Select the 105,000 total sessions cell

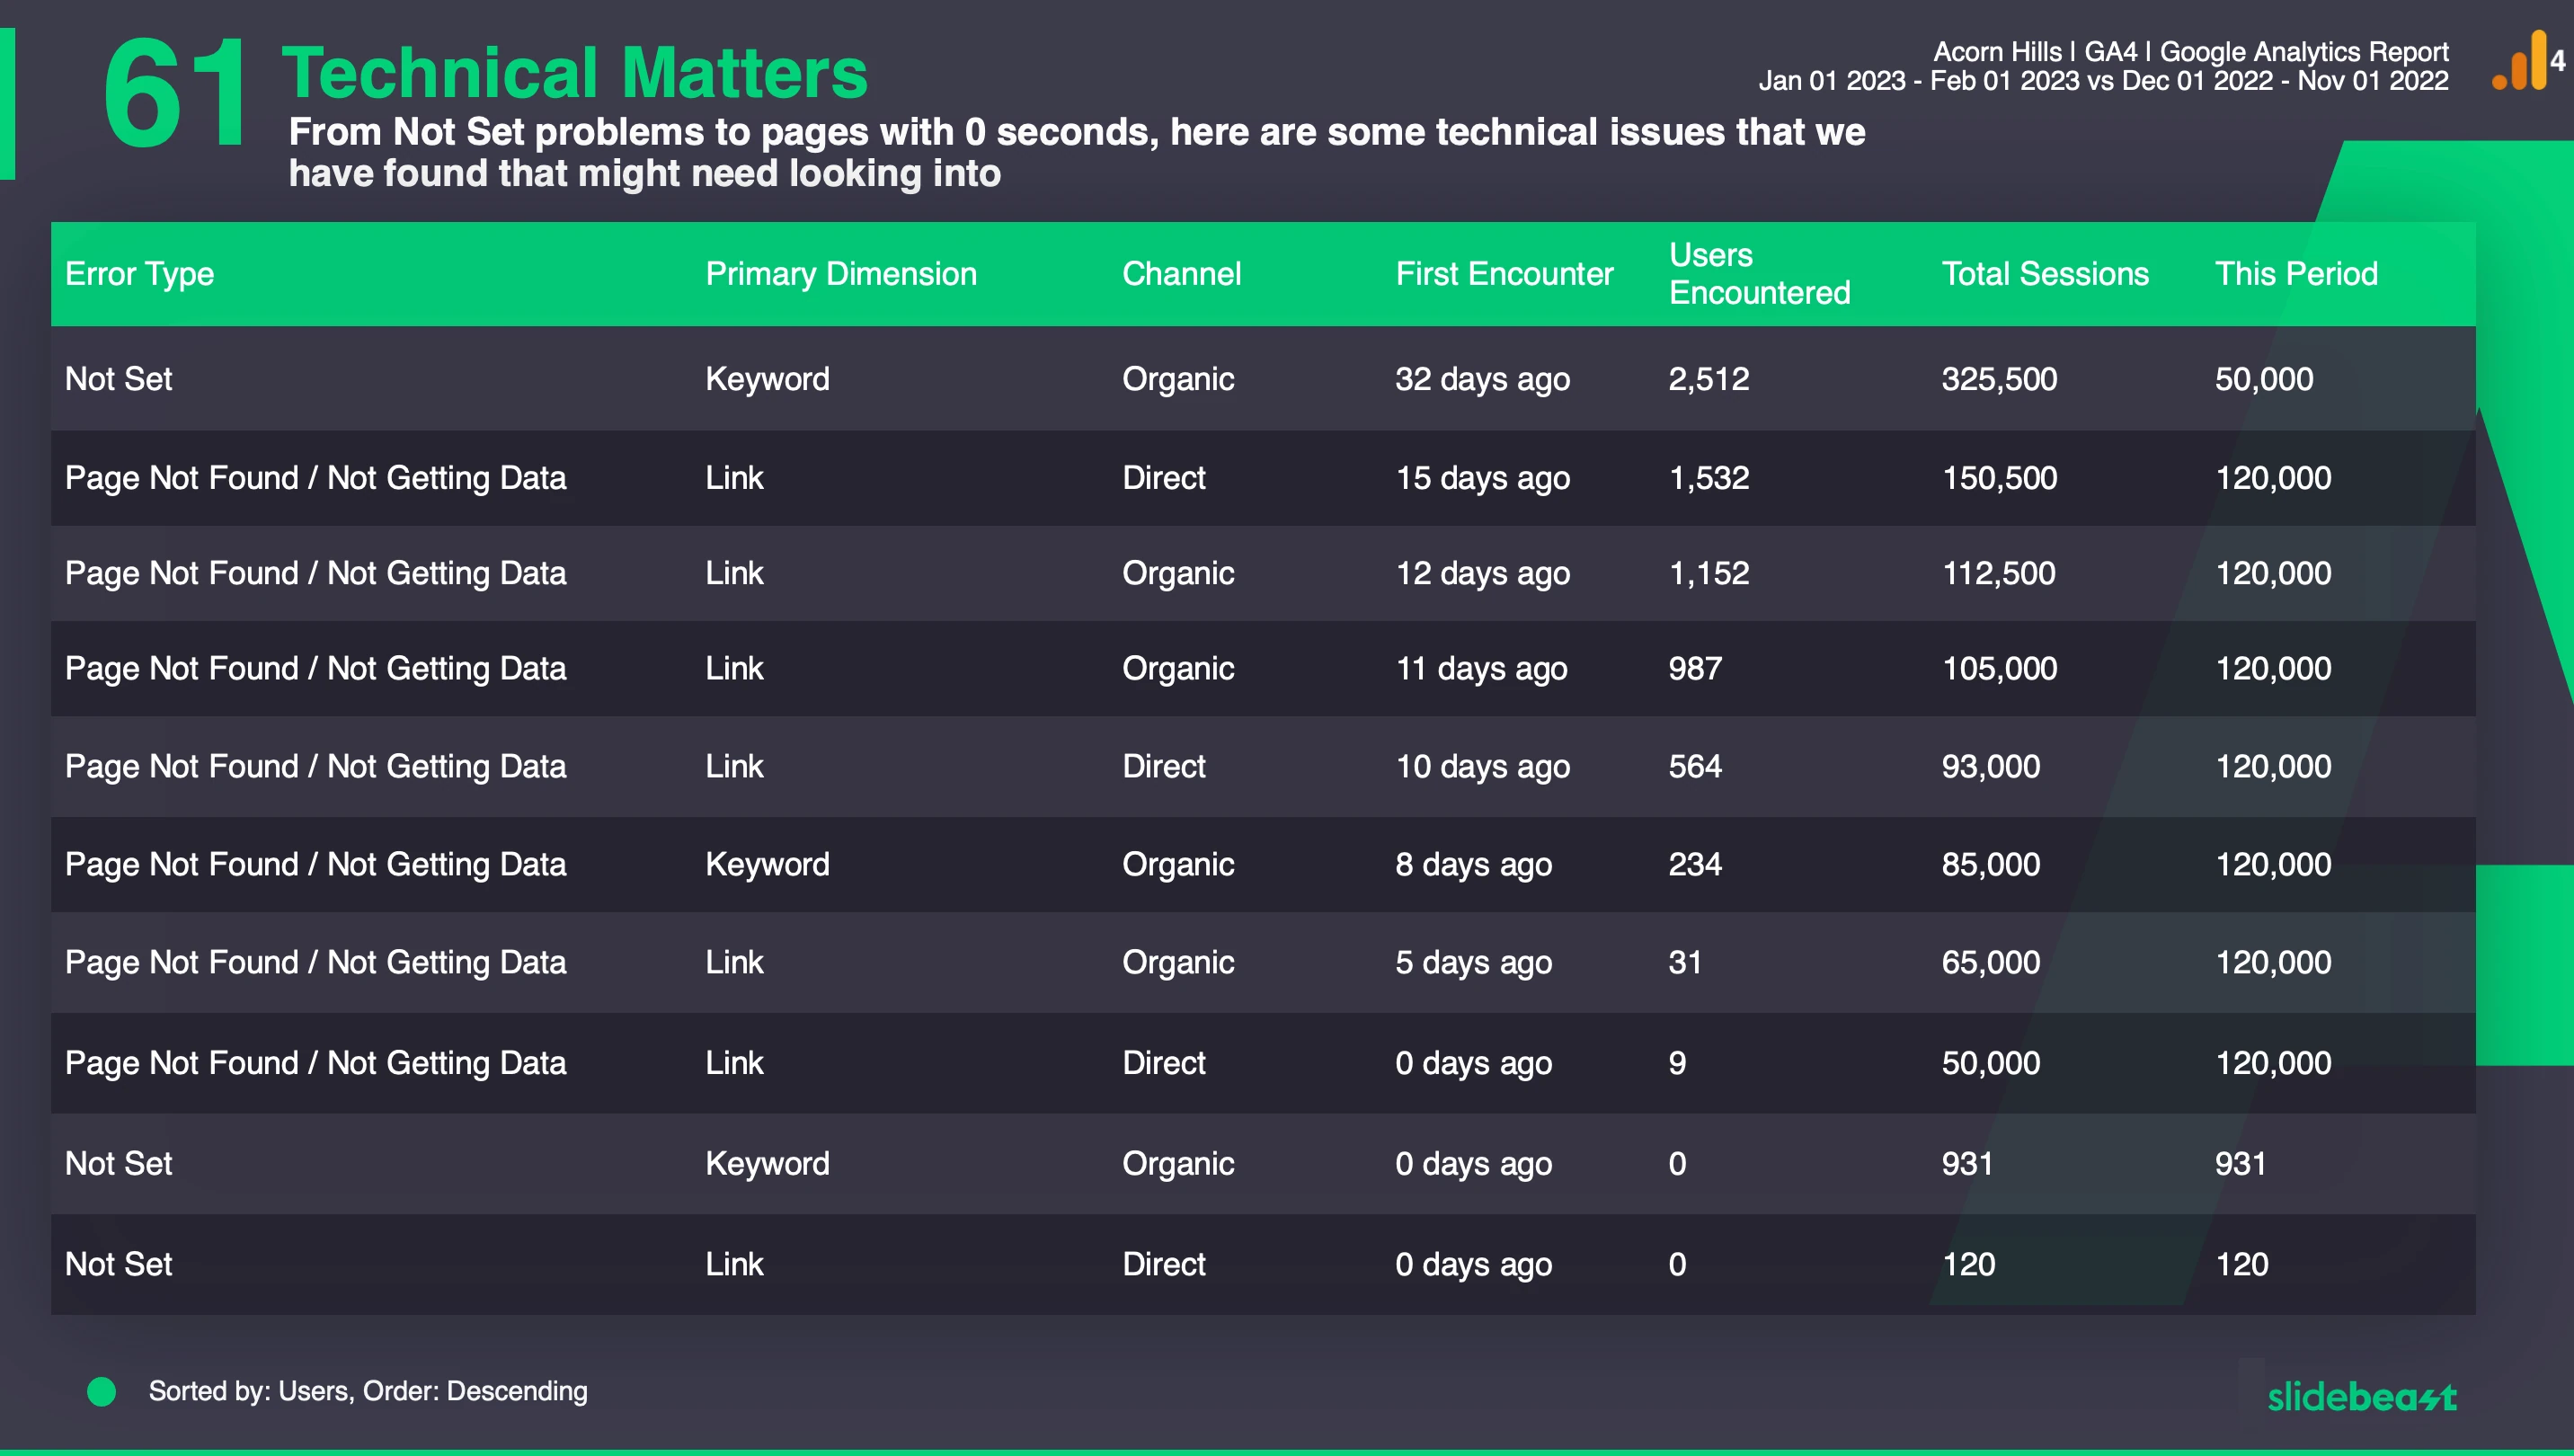(x=1999, y=668)
